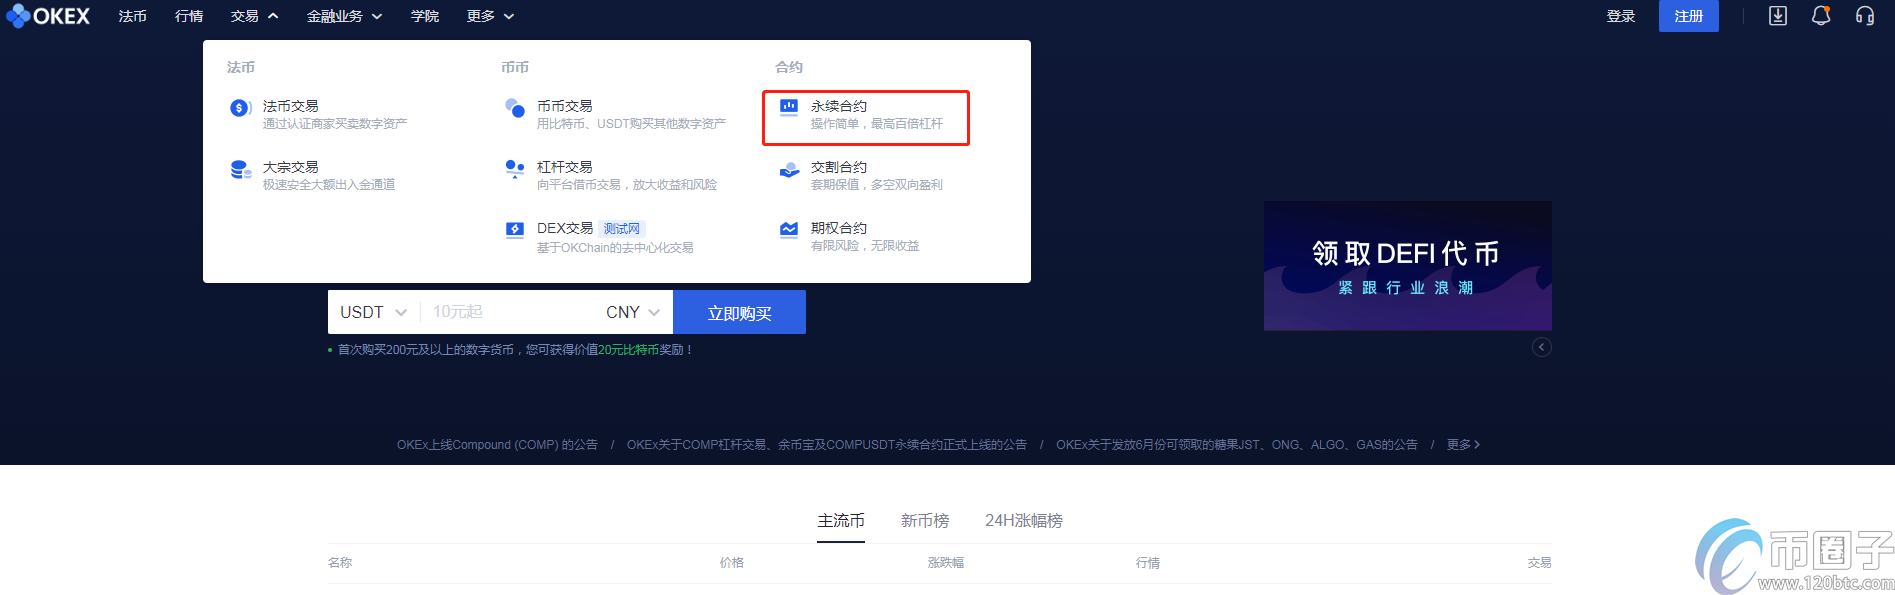The height and width of the screenshot is (595, 1895).
Task: Open the download app icon
Action: tap(1777, 16)
